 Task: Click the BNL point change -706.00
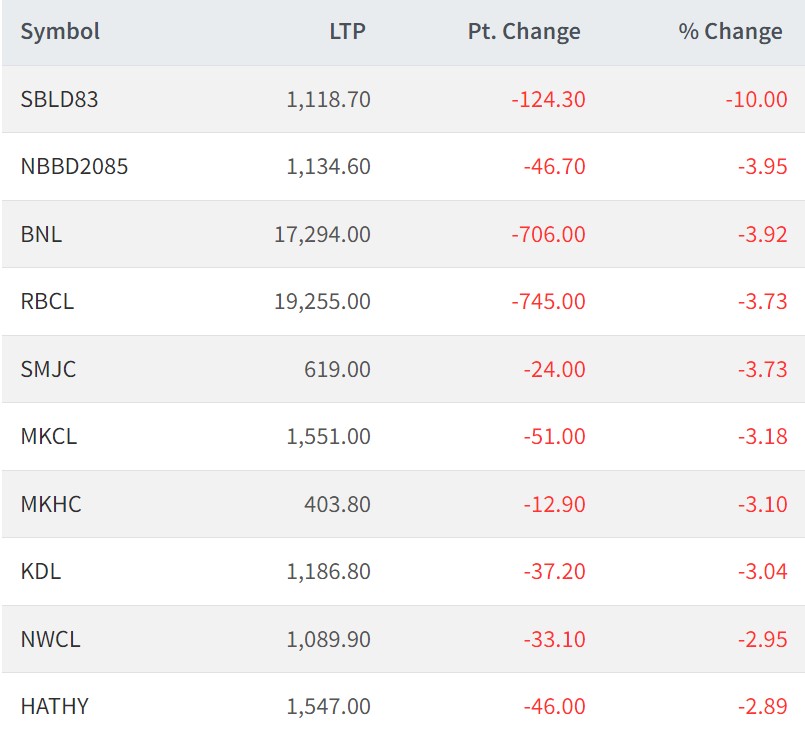pyautogui.click(x=548, y=234)
